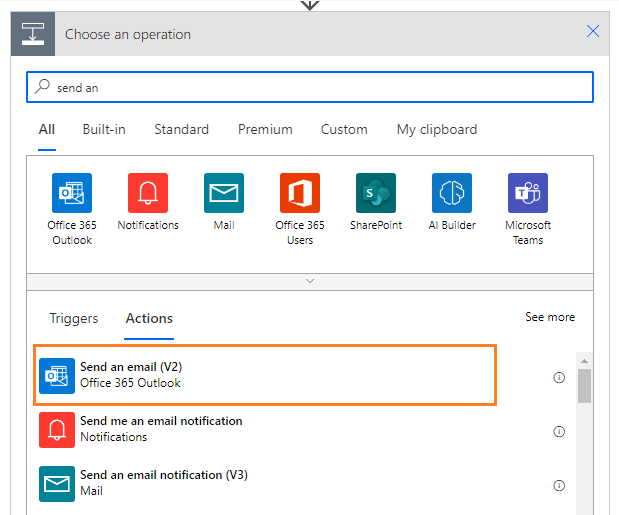Click the 'Microsoft Teams' connector label
Viewport: 619px width, 515px height.
point(528,232)
